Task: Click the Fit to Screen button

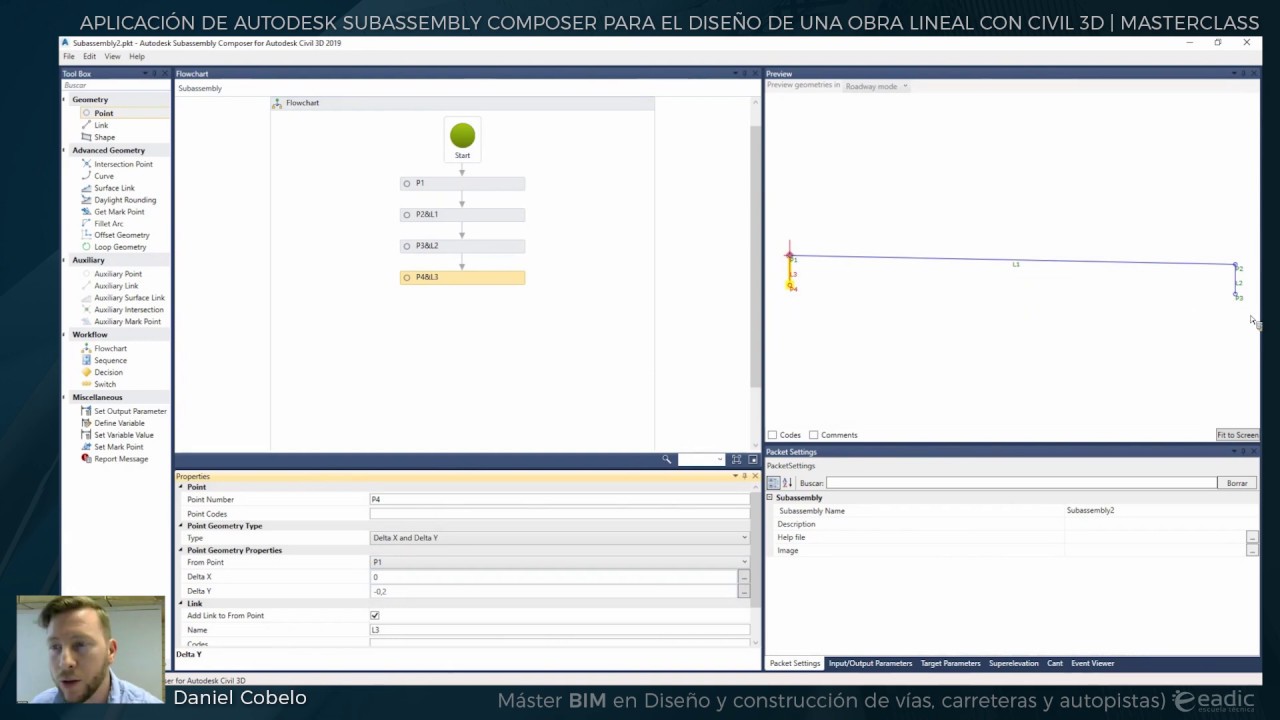Action: coord(1237,435)
